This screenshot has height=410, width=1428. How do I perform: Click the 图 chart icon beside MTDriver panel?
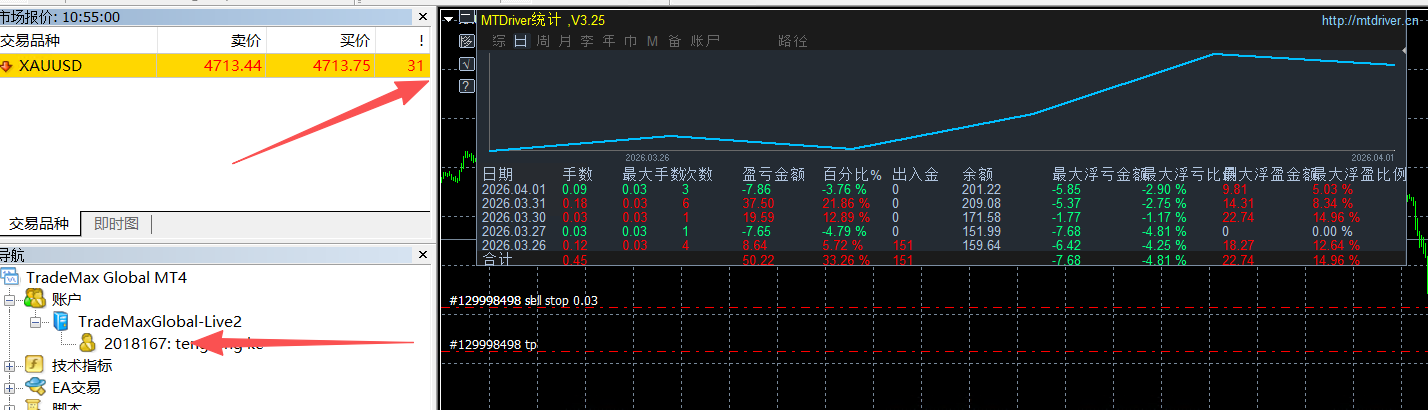467,41
